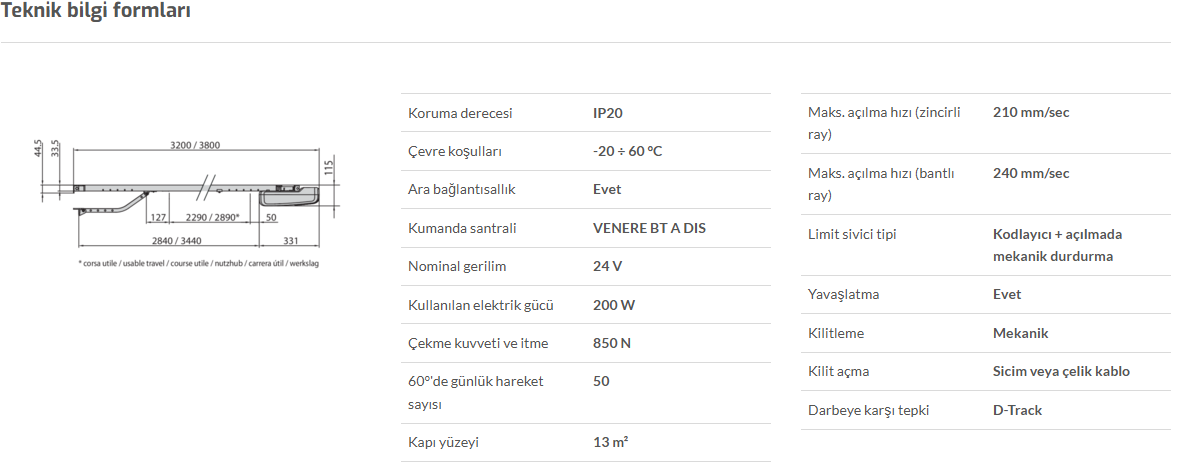This screenshot has height=467, width=1181.
Task: Click the 200 W power value
Action: tap(614, 305)
